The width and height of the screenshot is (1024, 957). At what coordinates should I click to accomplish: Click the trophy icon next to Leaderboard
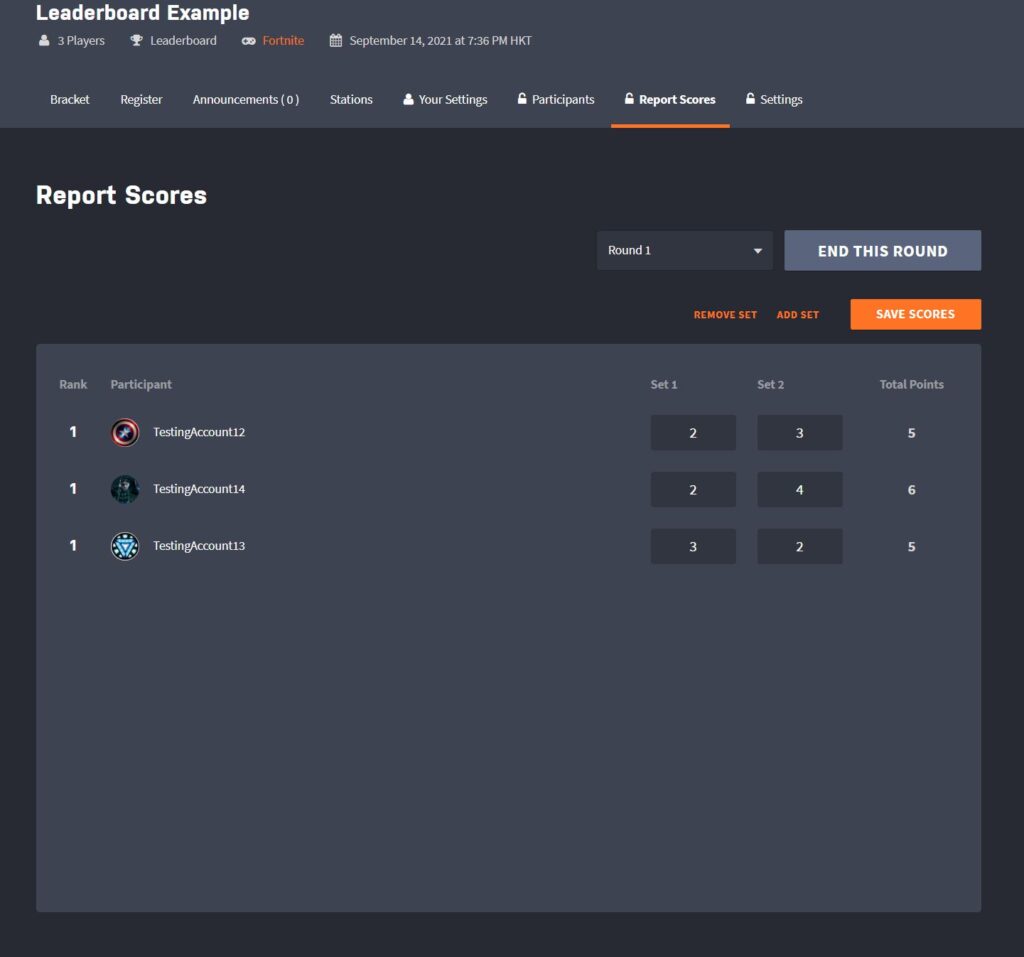coord(136,41)
